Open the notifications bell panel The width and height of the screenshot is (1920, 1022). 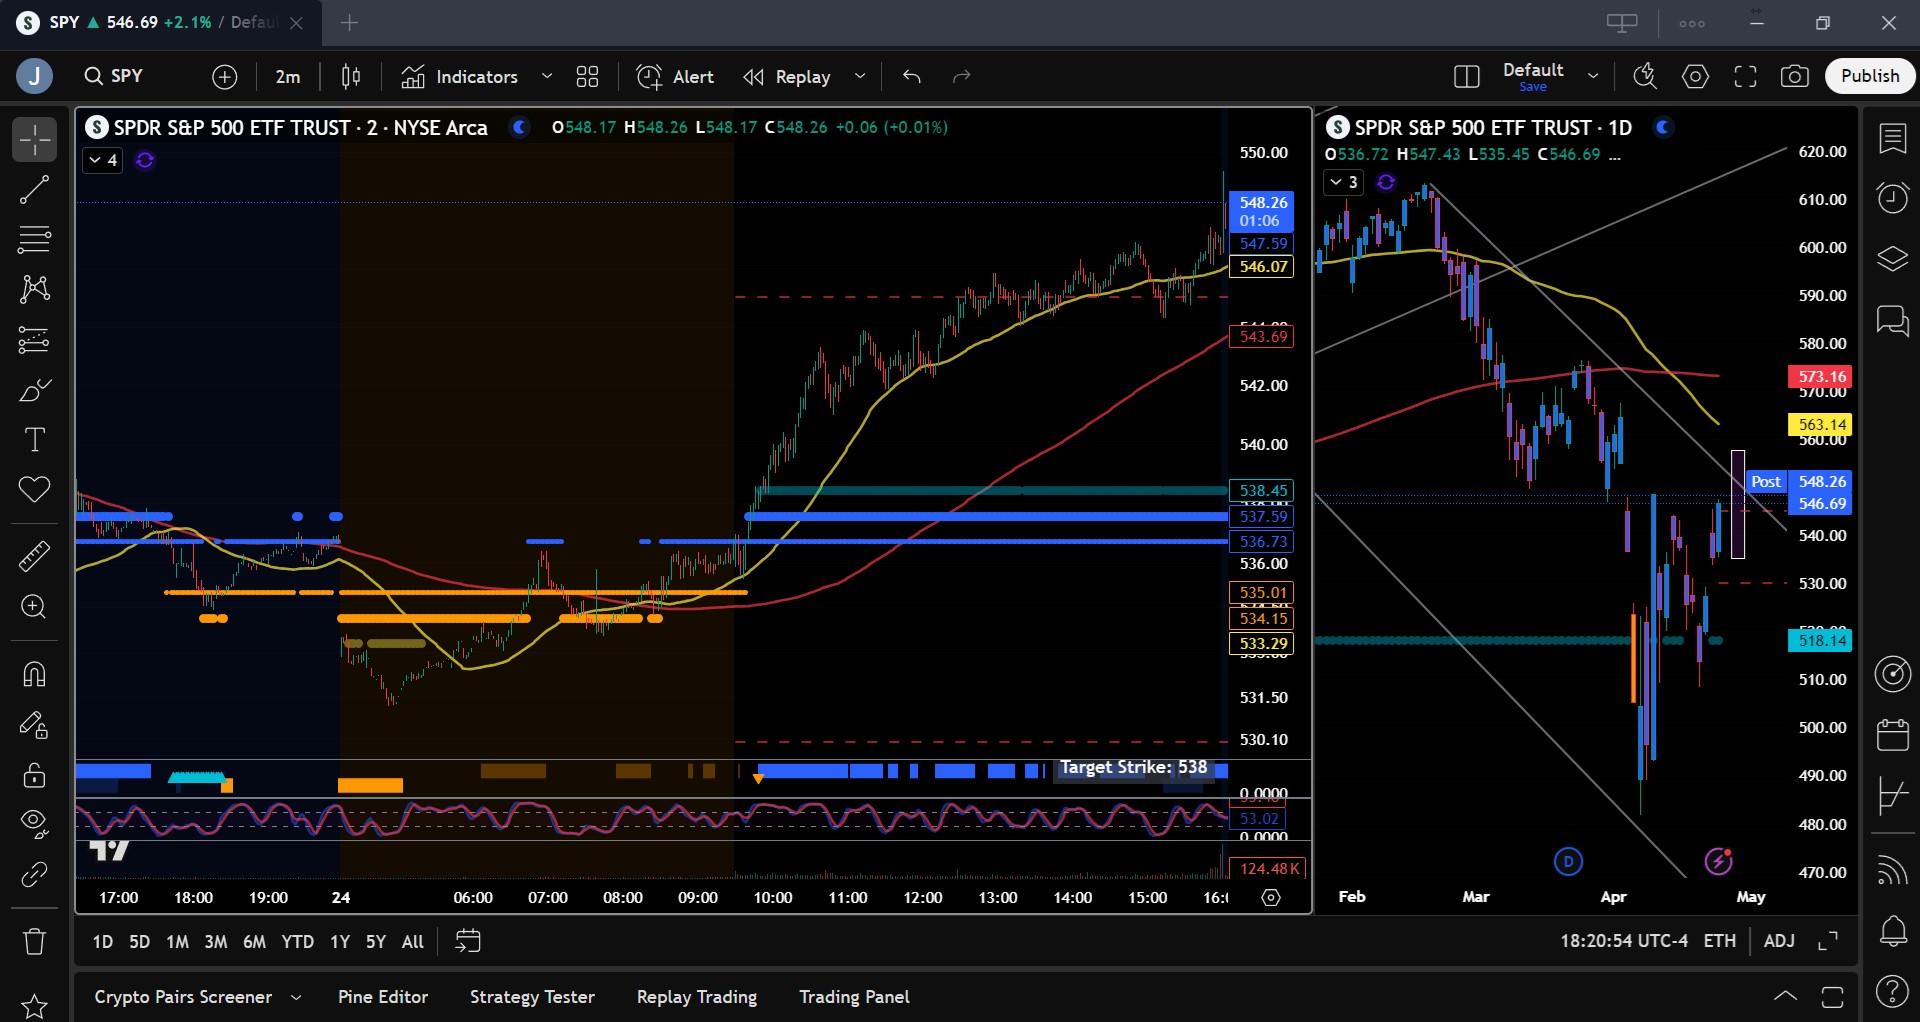point(1892,931)
